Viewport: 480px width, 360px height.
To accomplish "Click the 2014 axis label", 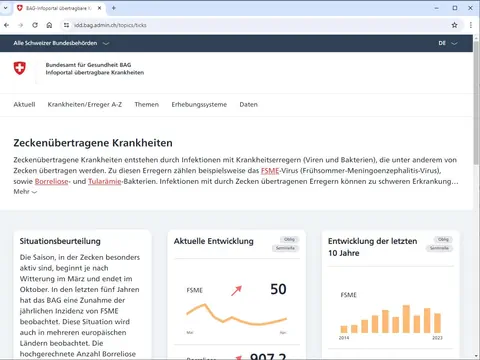I will [x=344, y=338].
